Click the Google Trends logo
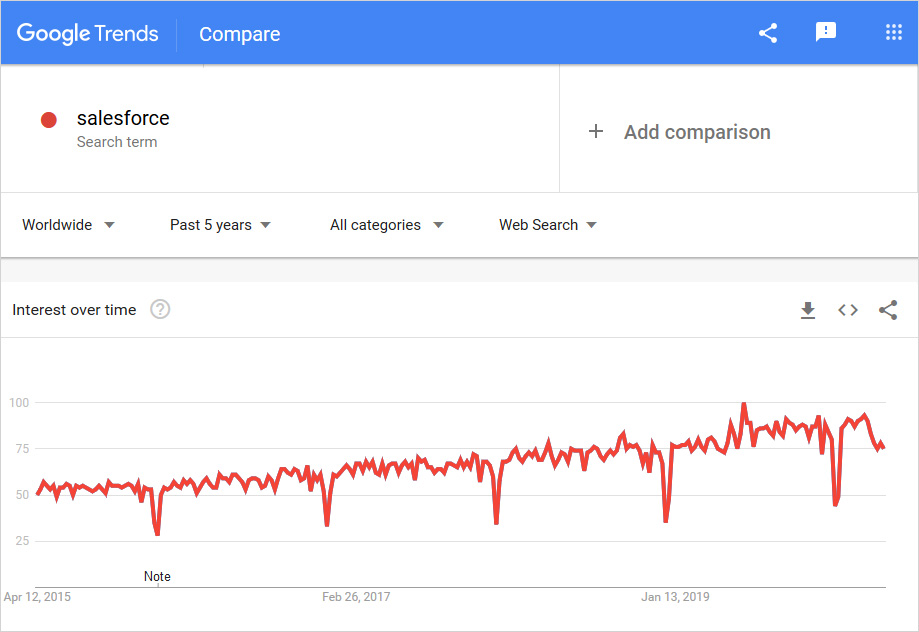The width and height of the screenshot is (919, 632). (x=88, y=33)
